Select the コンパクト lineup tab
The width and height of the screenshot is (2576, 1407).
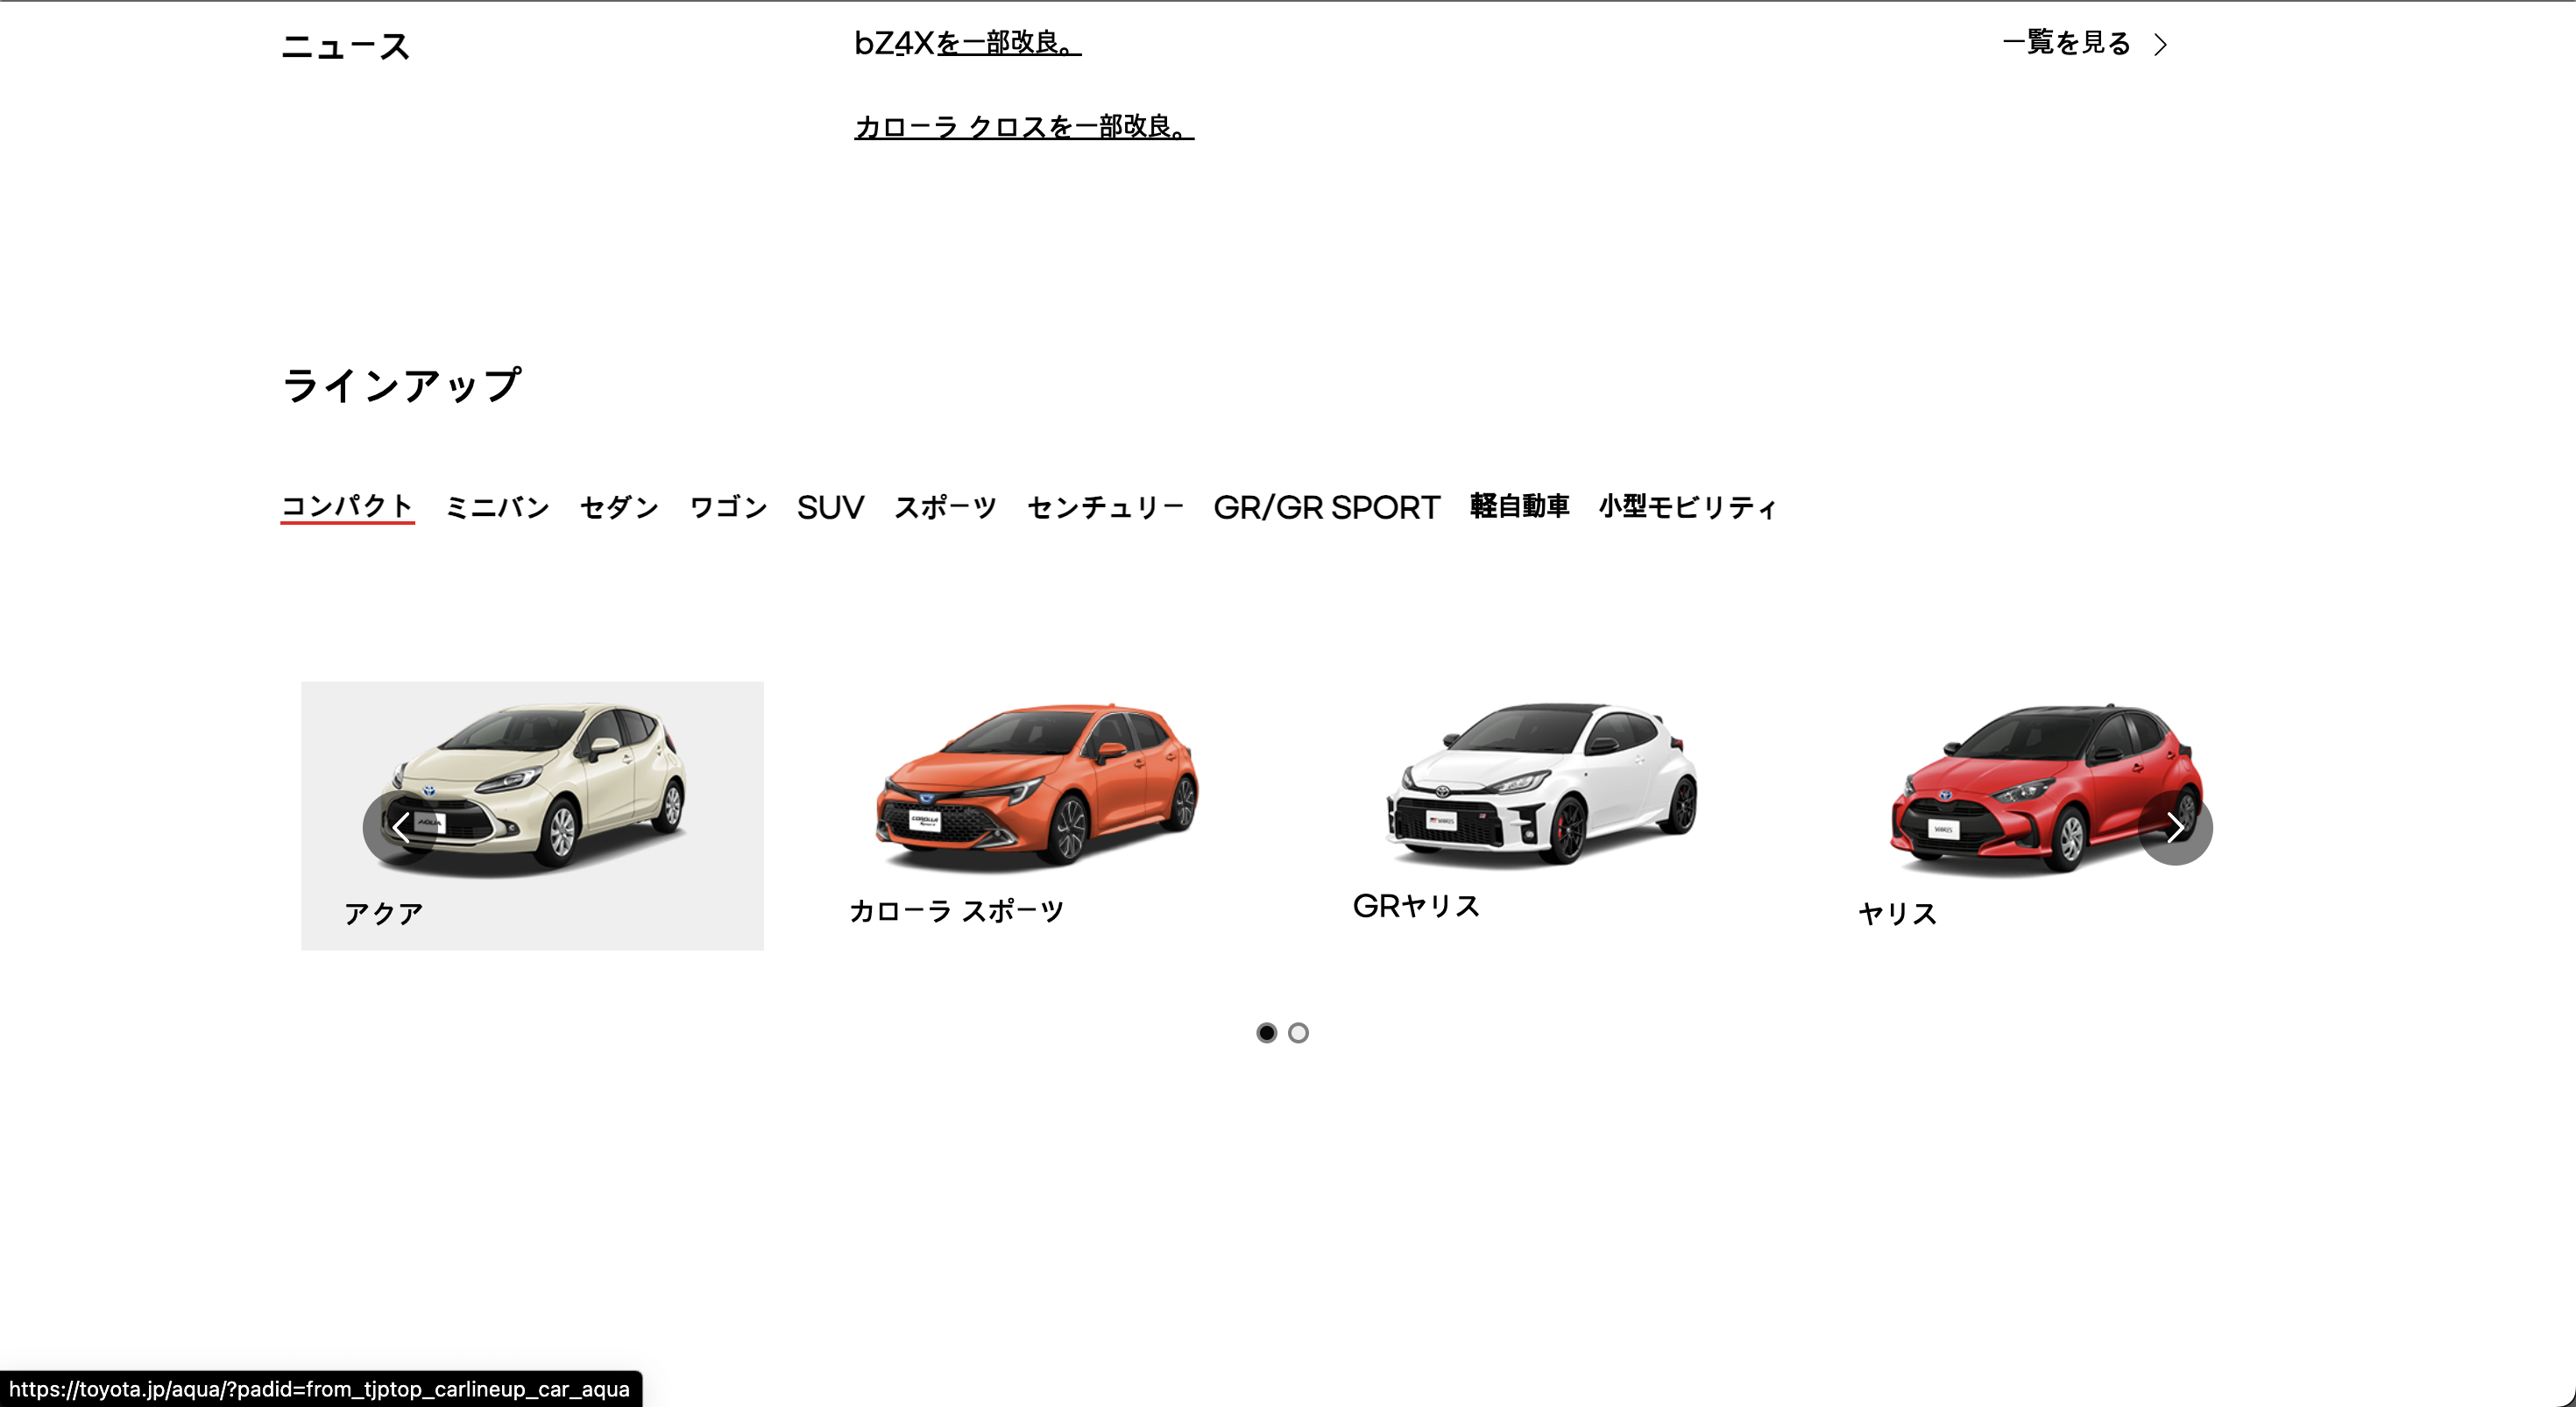coord(347,507)
